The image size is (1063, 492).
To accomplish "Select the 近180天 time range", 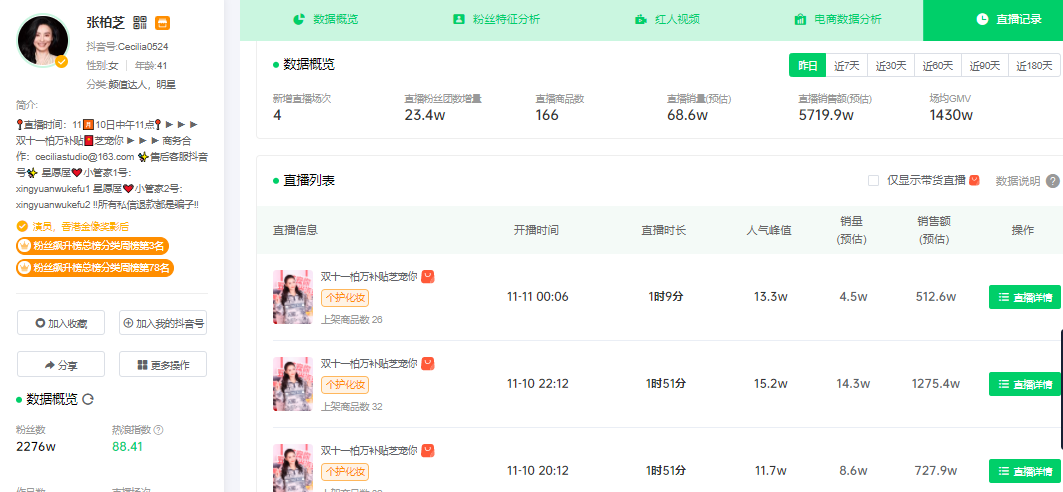I will click(1034, 66).
